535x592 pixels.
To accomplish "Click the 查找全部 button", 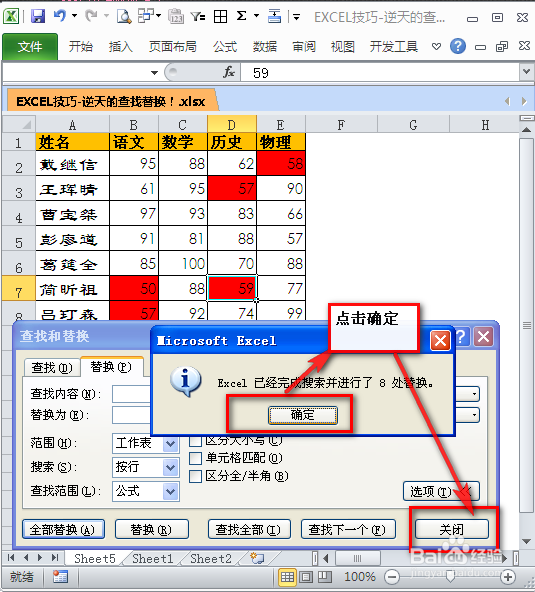I will coord(248,529).
